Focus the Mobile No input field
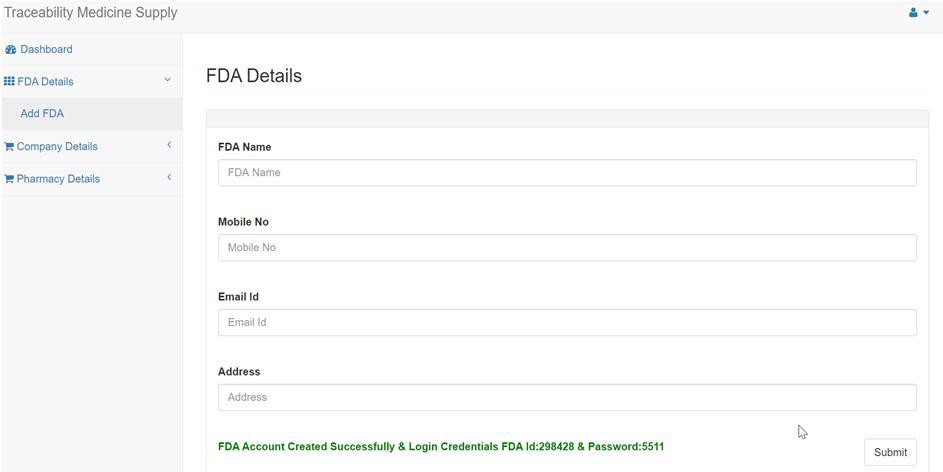The height and width of the screenshot is (472, 943). 567,248
